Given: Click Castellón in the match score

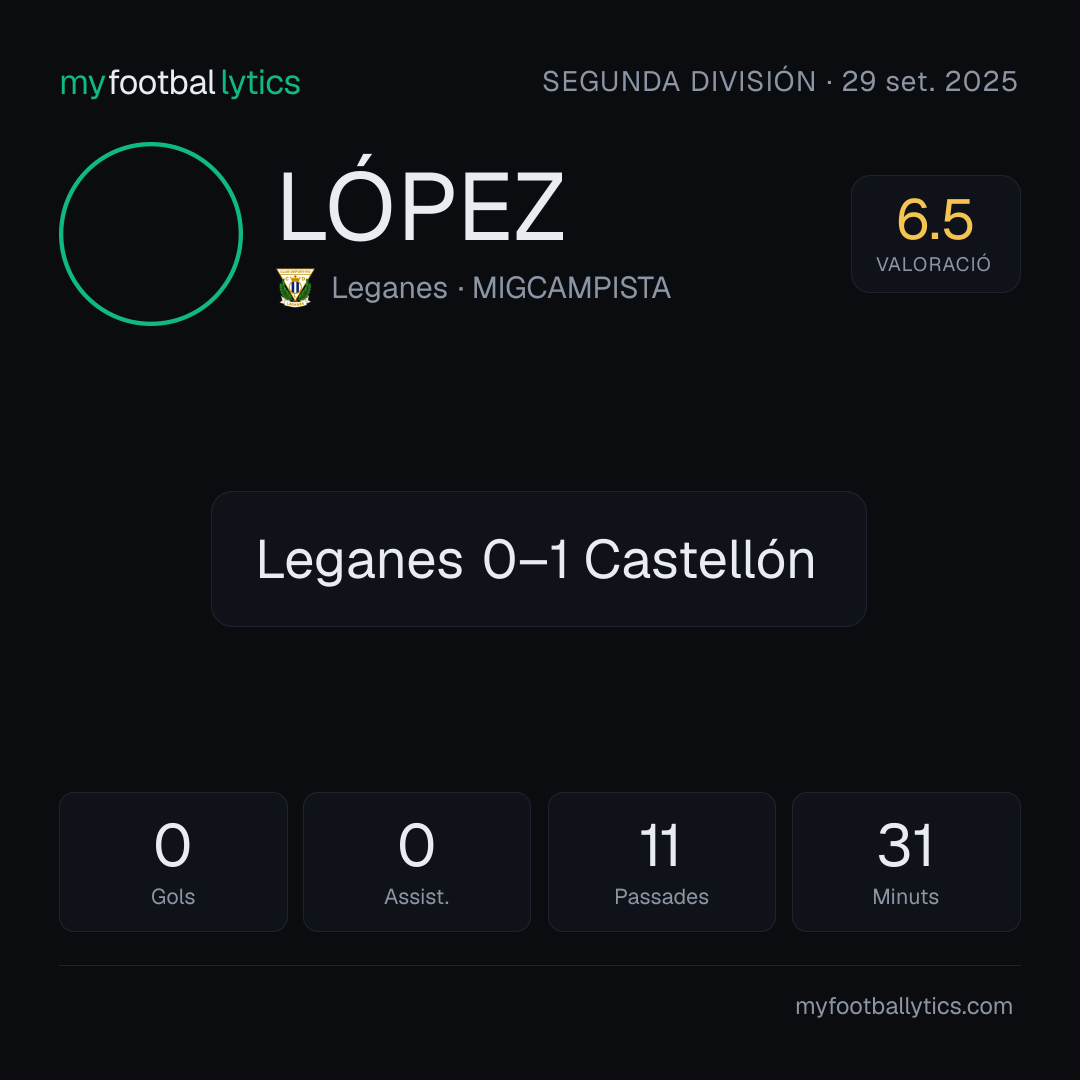Looking at the screenshot, I should pos(700,559).
